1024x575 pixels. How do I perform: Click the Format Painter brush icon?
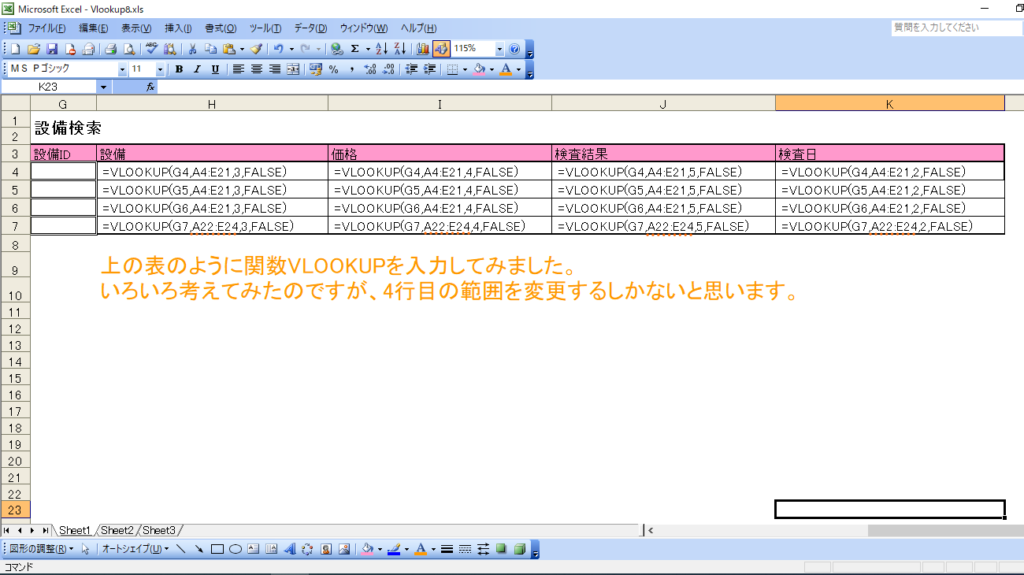[x=256, y=48]
